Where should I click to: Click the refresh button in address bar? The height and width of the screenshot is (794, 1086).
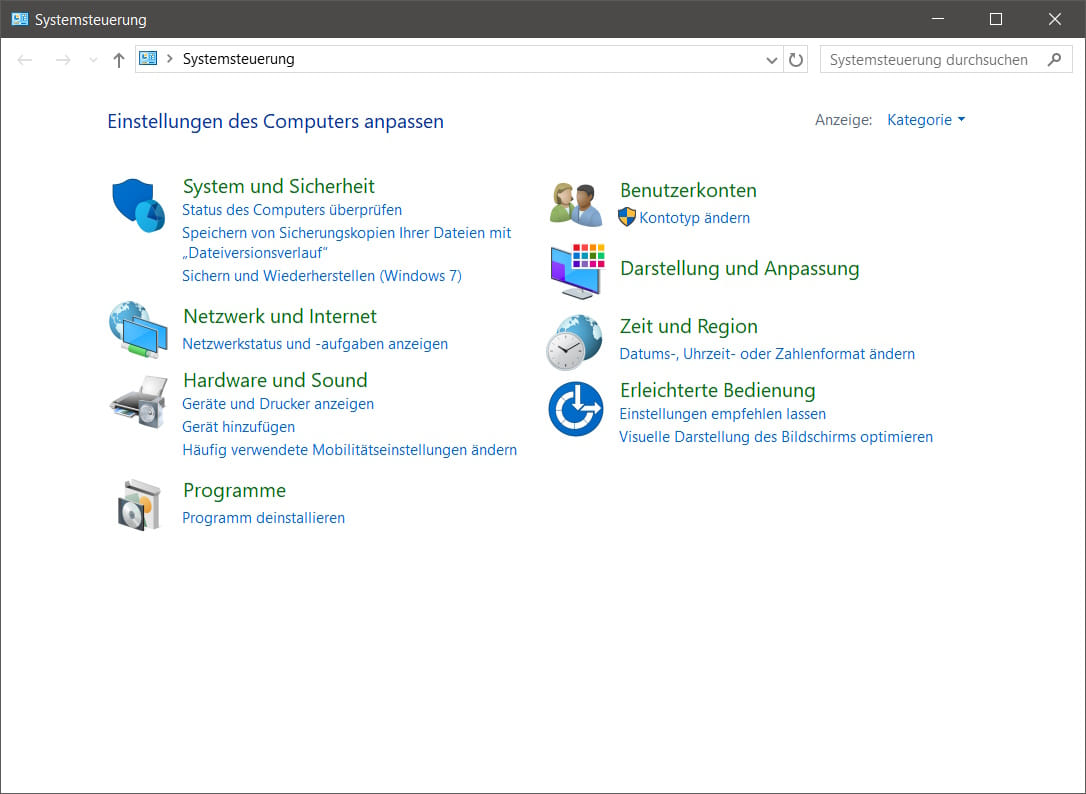[x=796, y=60]
